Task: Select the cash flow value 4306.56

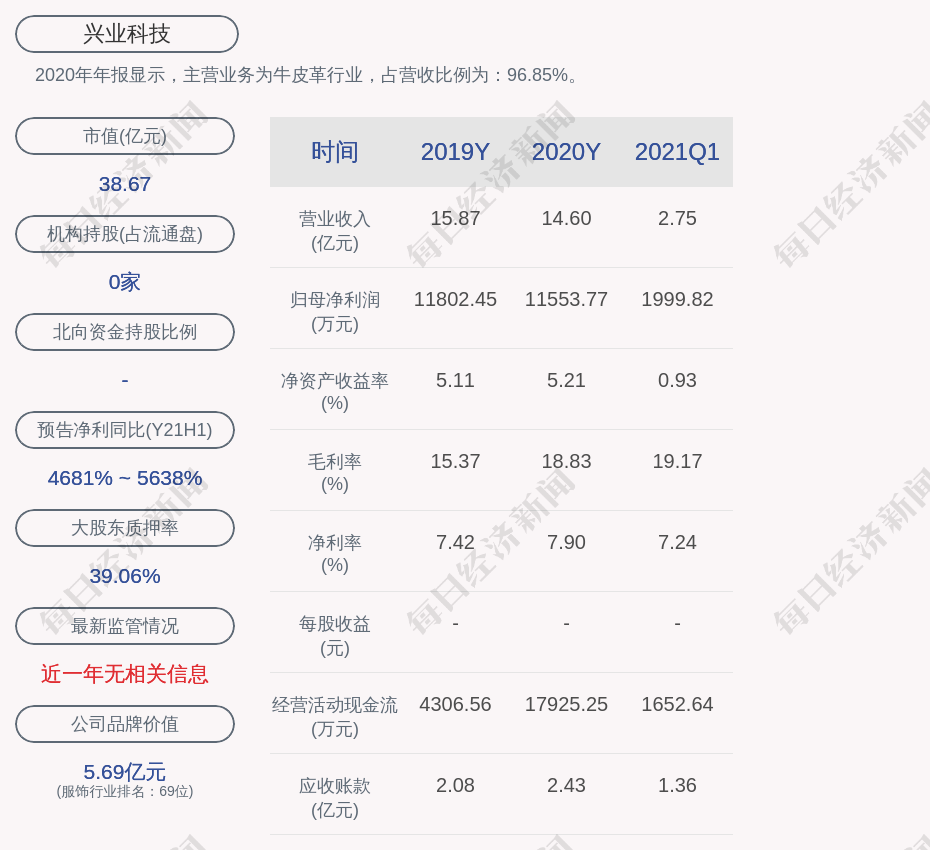Action: (x=455, y=704)
